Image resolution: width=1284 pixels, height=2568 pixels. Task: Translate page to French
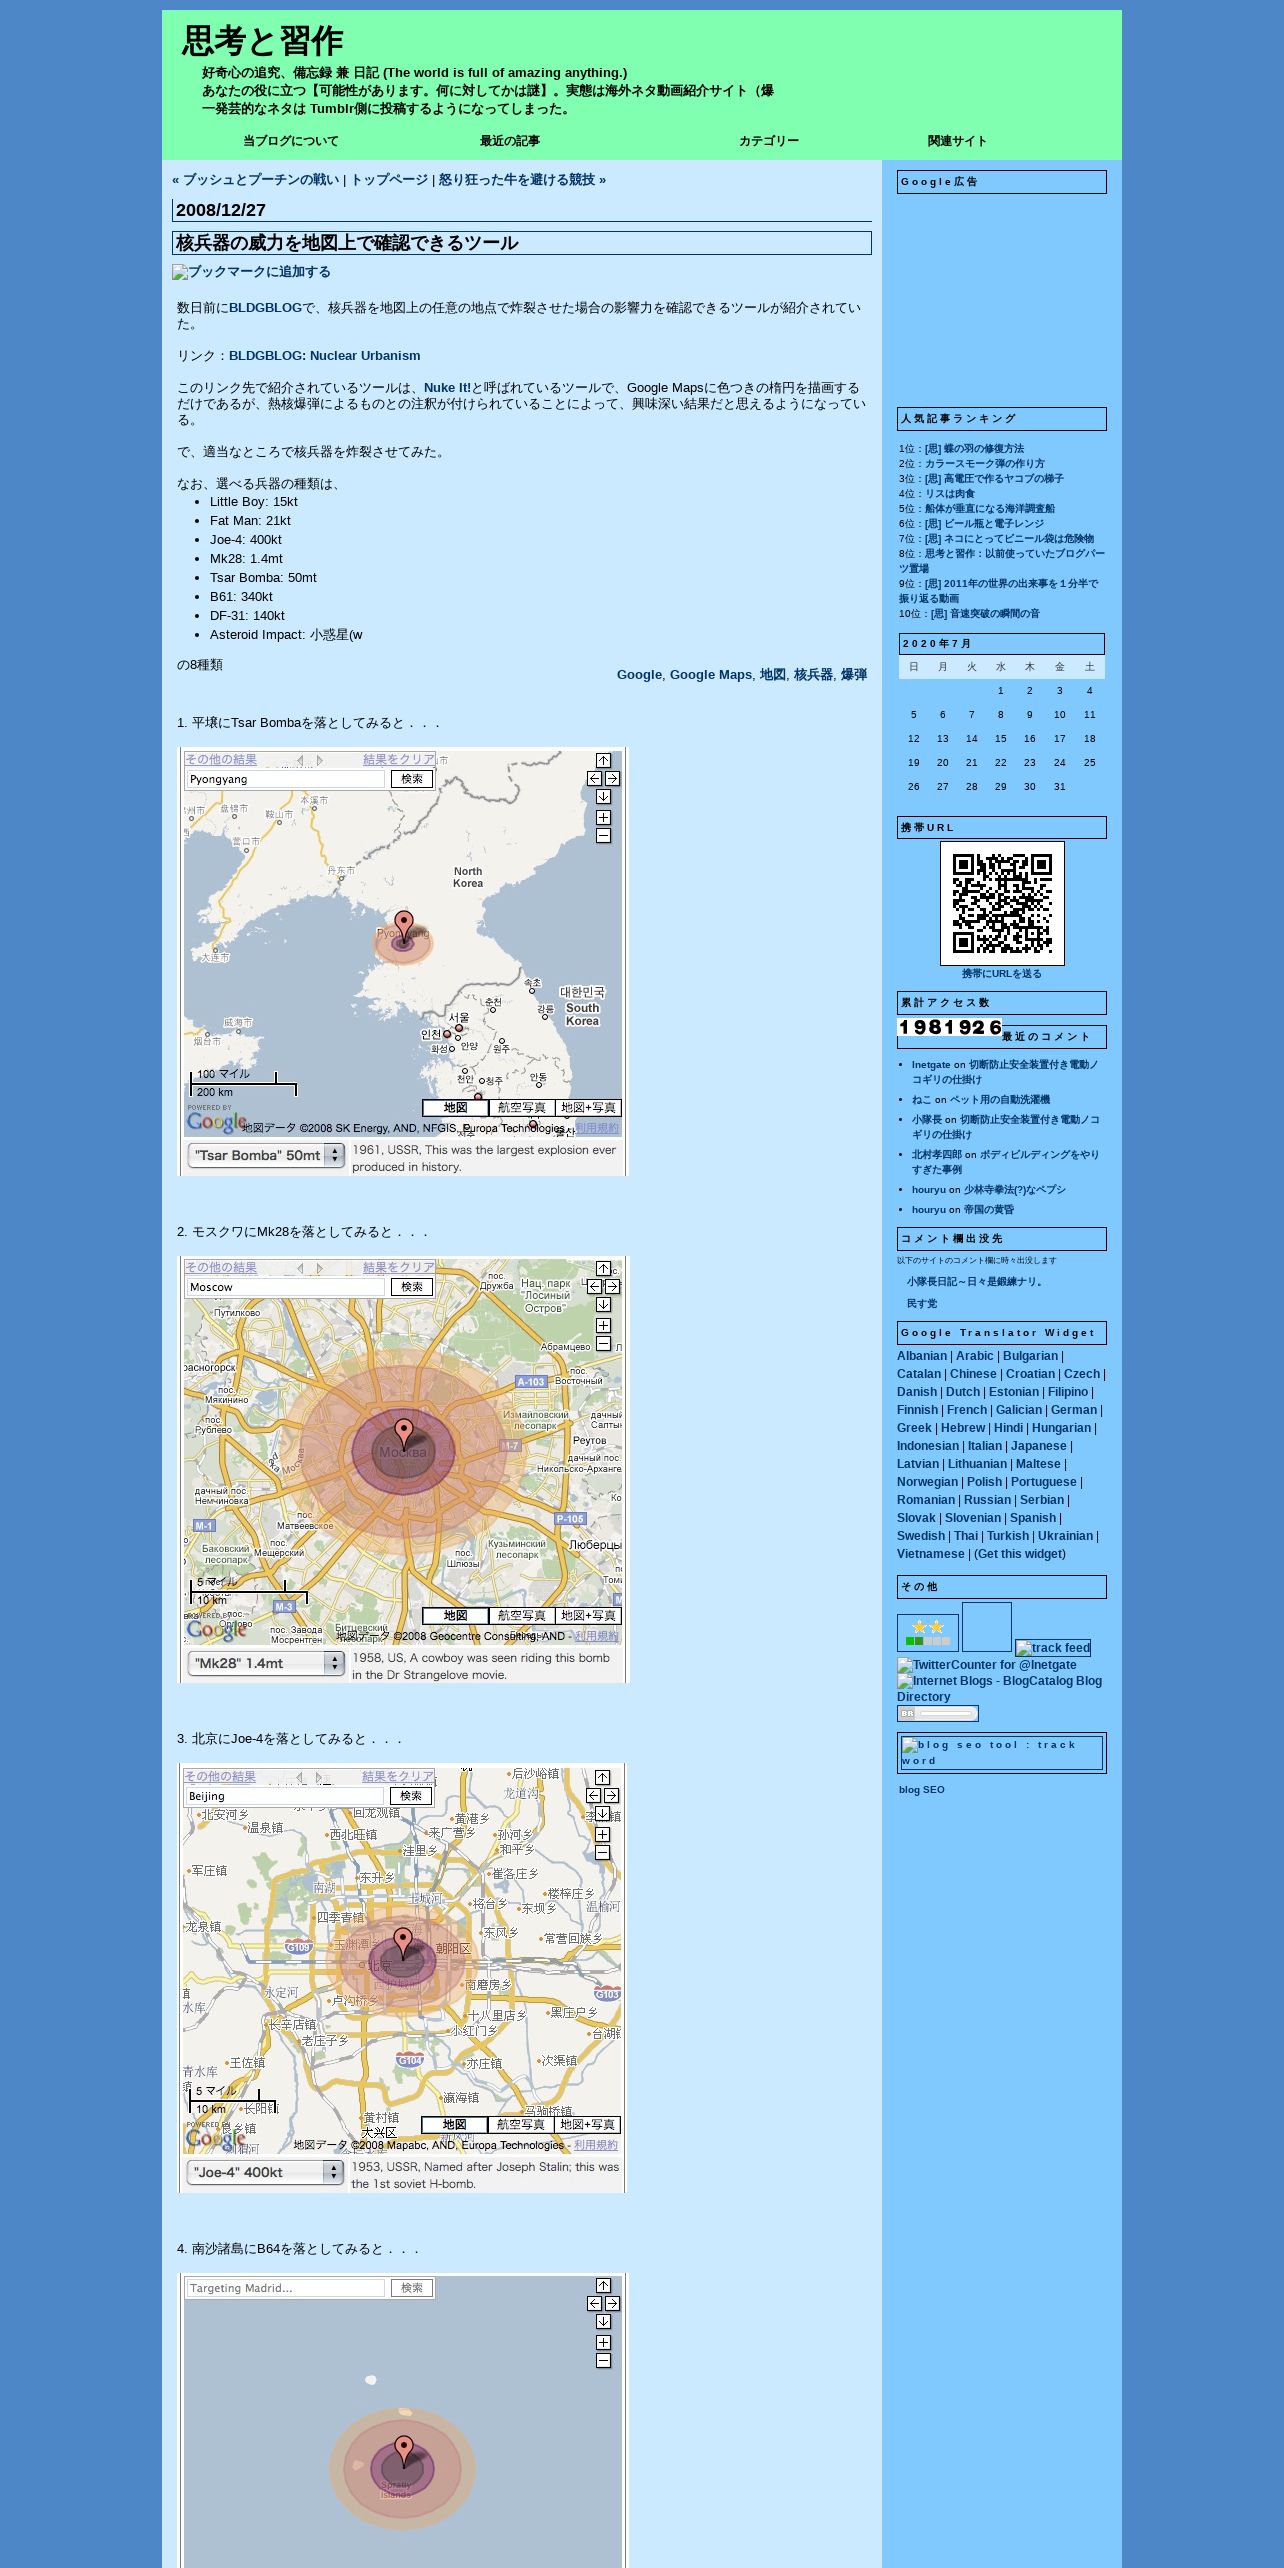[x=967, y=1410]
